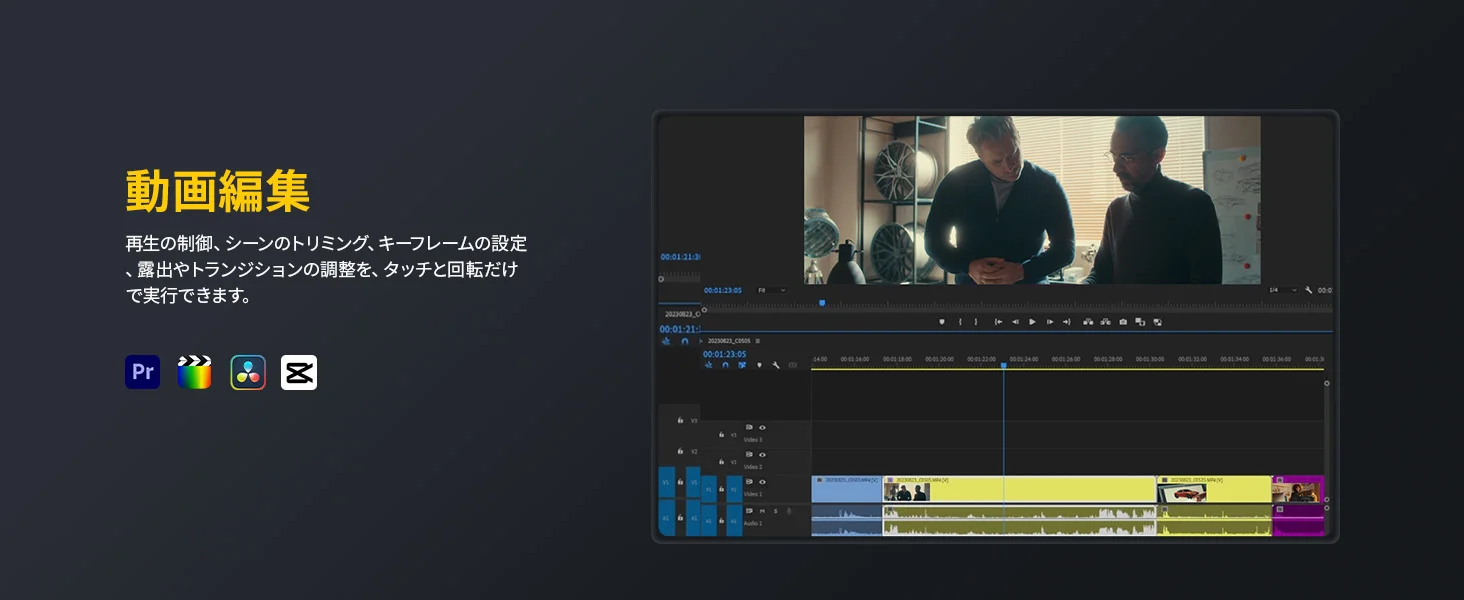Toggle linked selection in the timeline
Viewport: 1464px width, 600px height.
tap(742, 365)
